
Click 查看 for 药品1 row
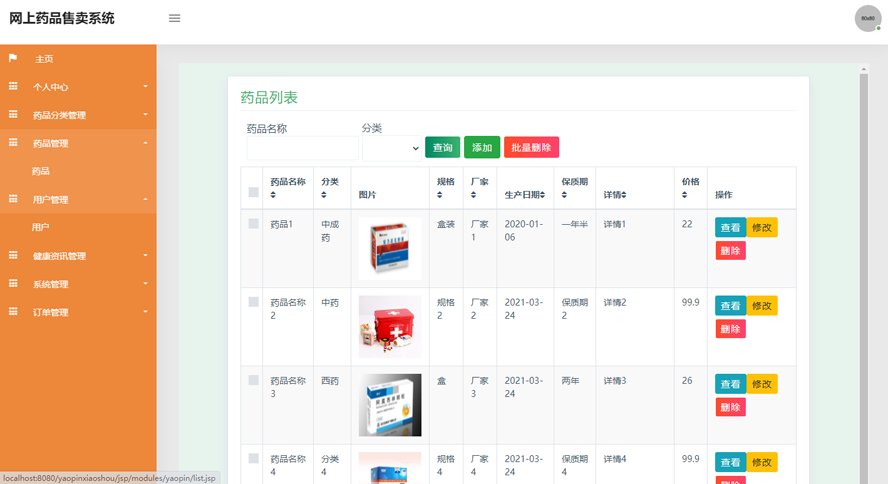(731, 228)
